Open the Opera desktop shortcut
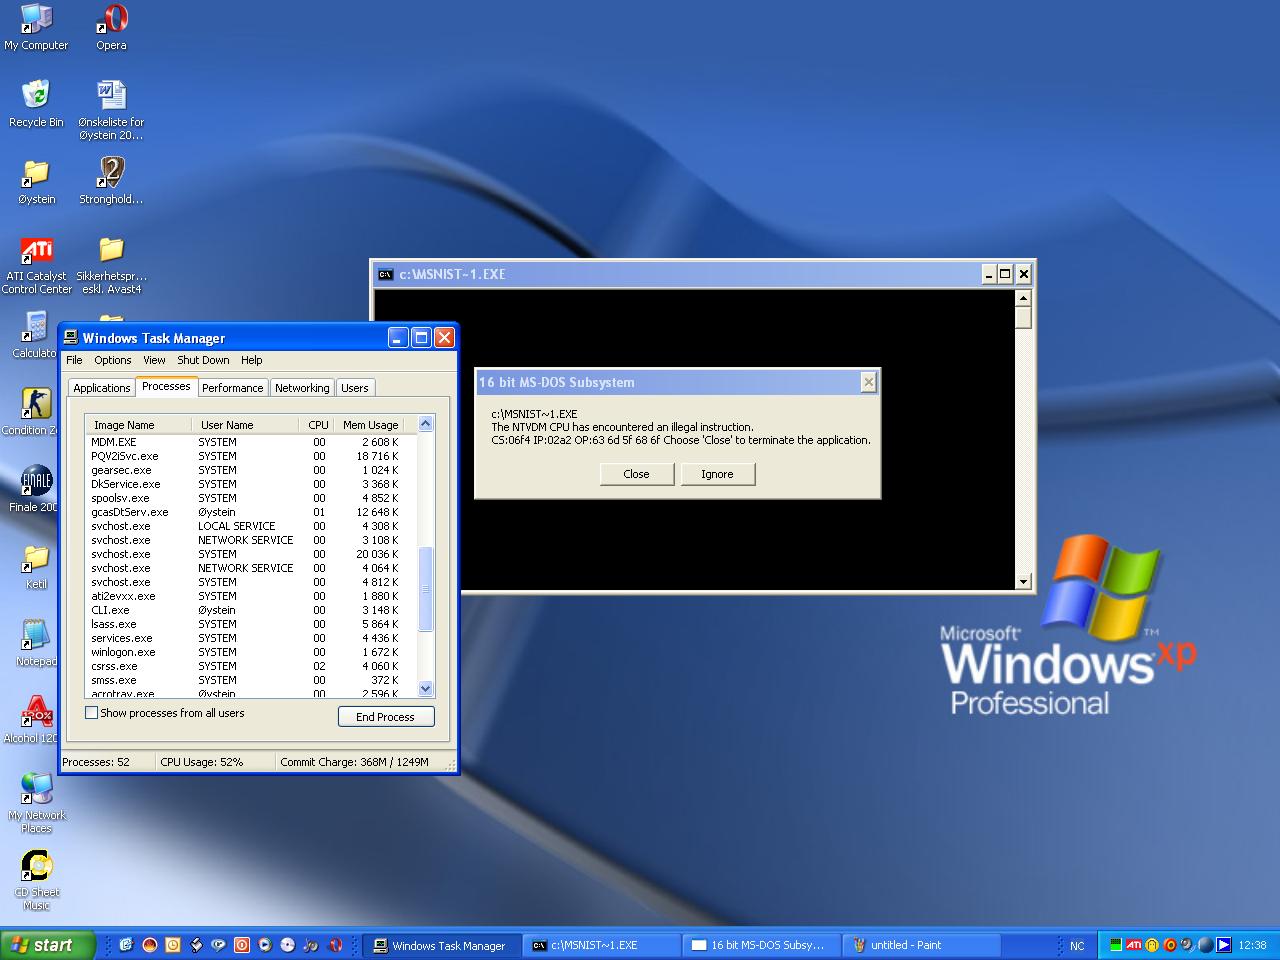This screenshot has height=960, width=1280. pos(111,27)
